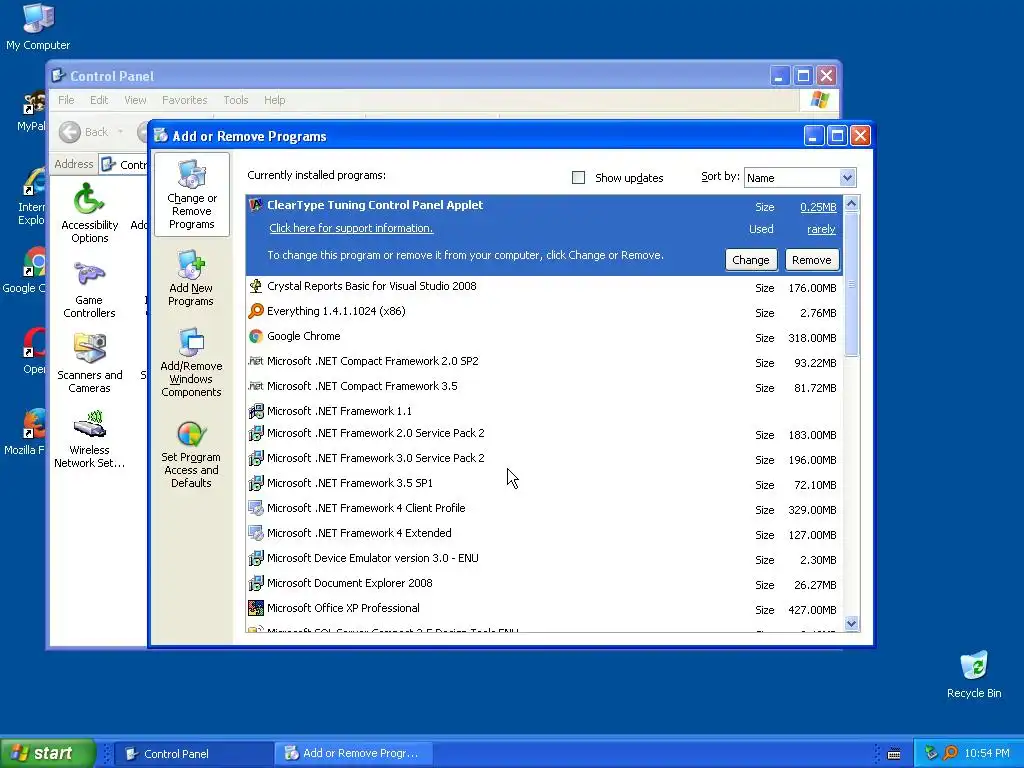Open File menu in Control Panel window

tap(66, 100)
